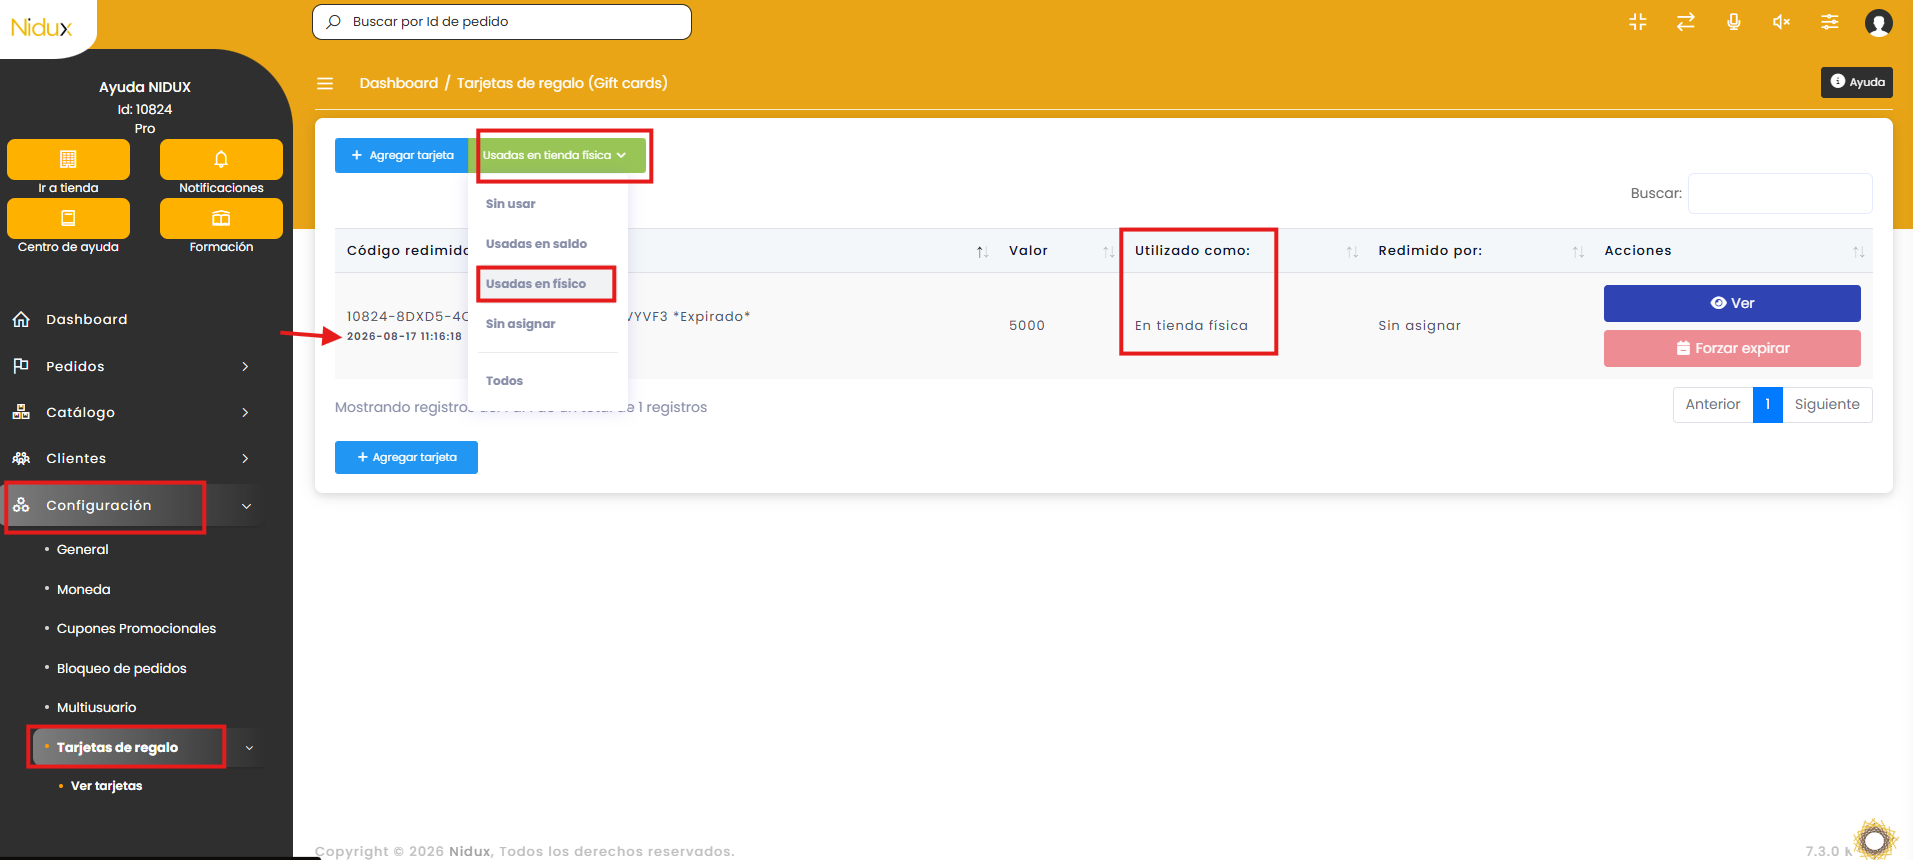Click the top Agregar tarjeta button
The image size is (1913, 860).
point(402,155)
